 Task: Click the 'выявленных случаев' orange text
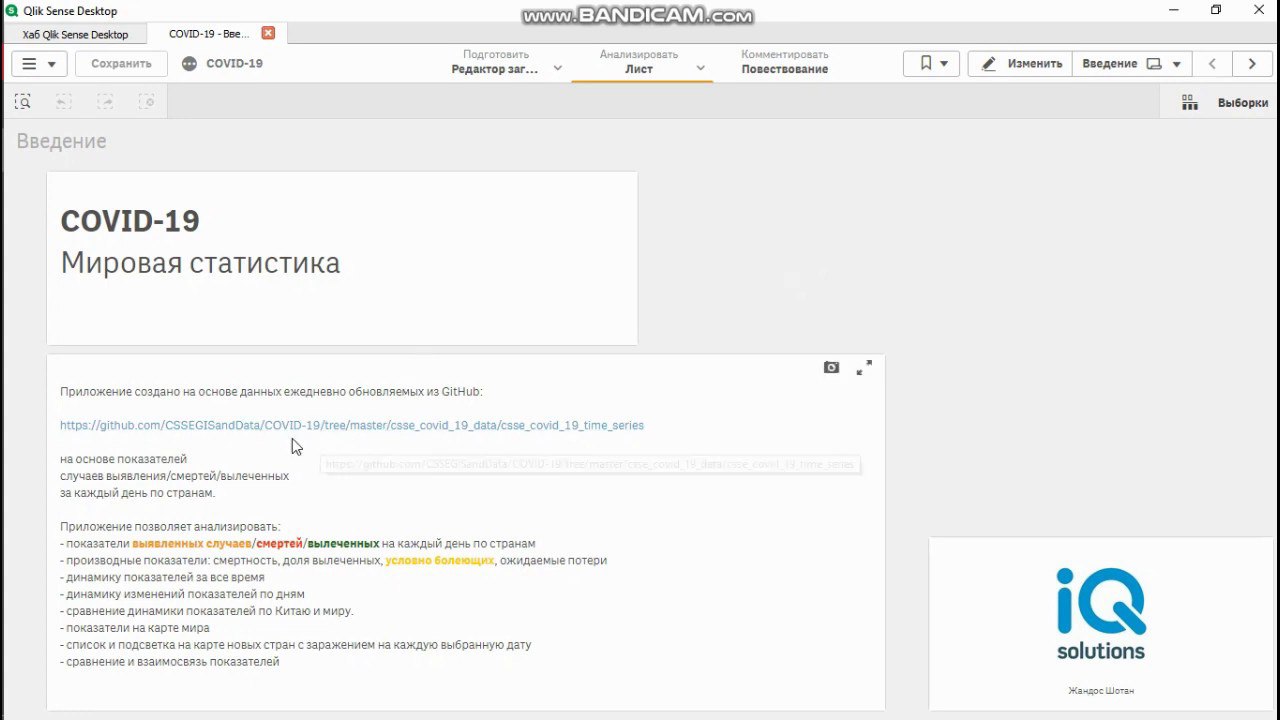191,543
